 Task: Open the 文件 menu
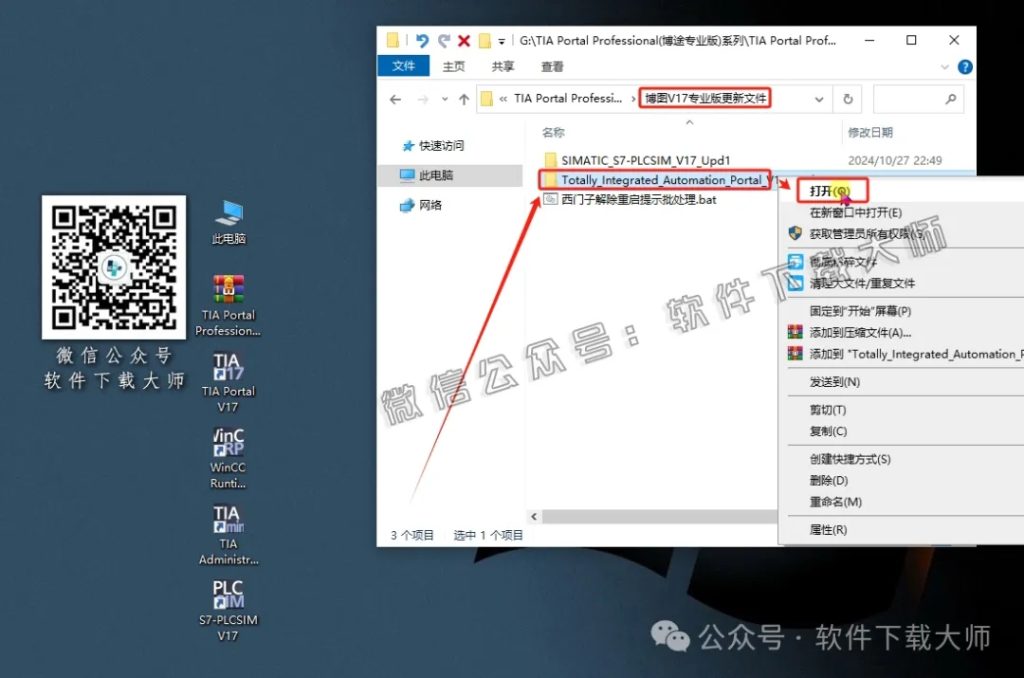pos(403,66)
